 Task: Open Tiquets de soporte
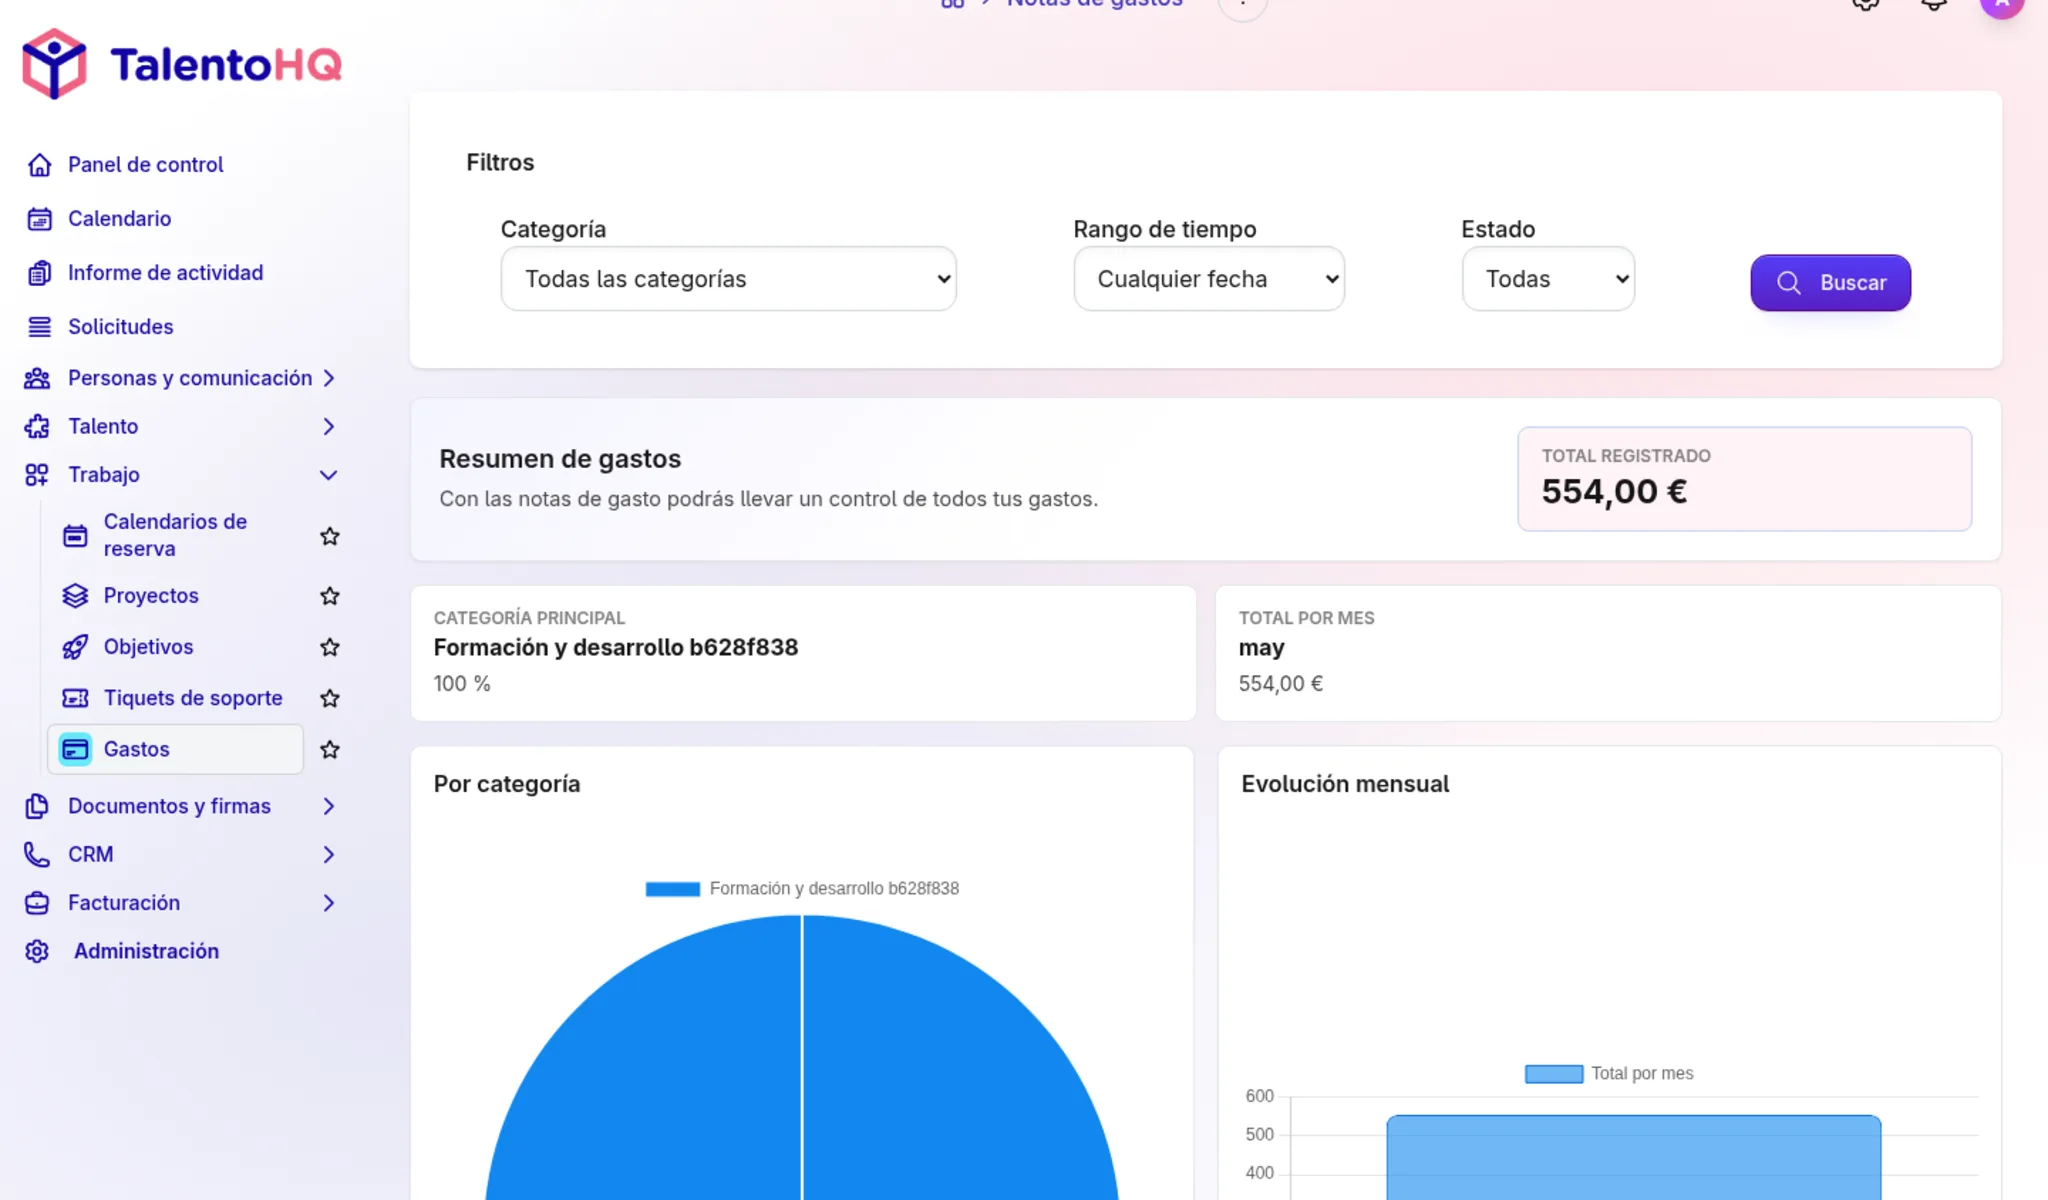point(193,698)
